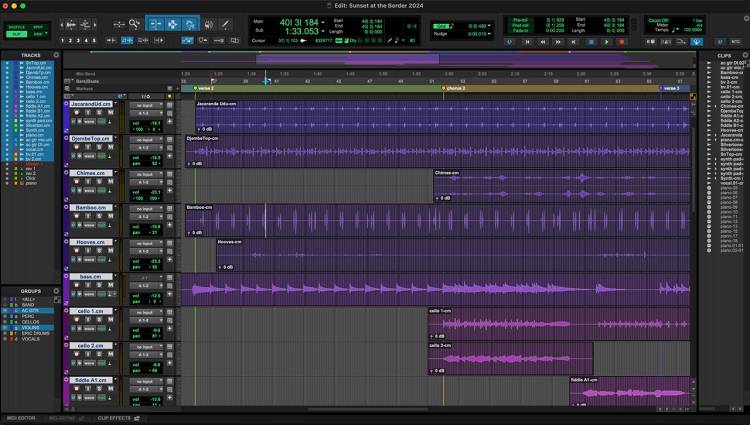Screen dimensions: 750x425
Task: Open the Tracks list options menu
Action: (x=58, y=54)
